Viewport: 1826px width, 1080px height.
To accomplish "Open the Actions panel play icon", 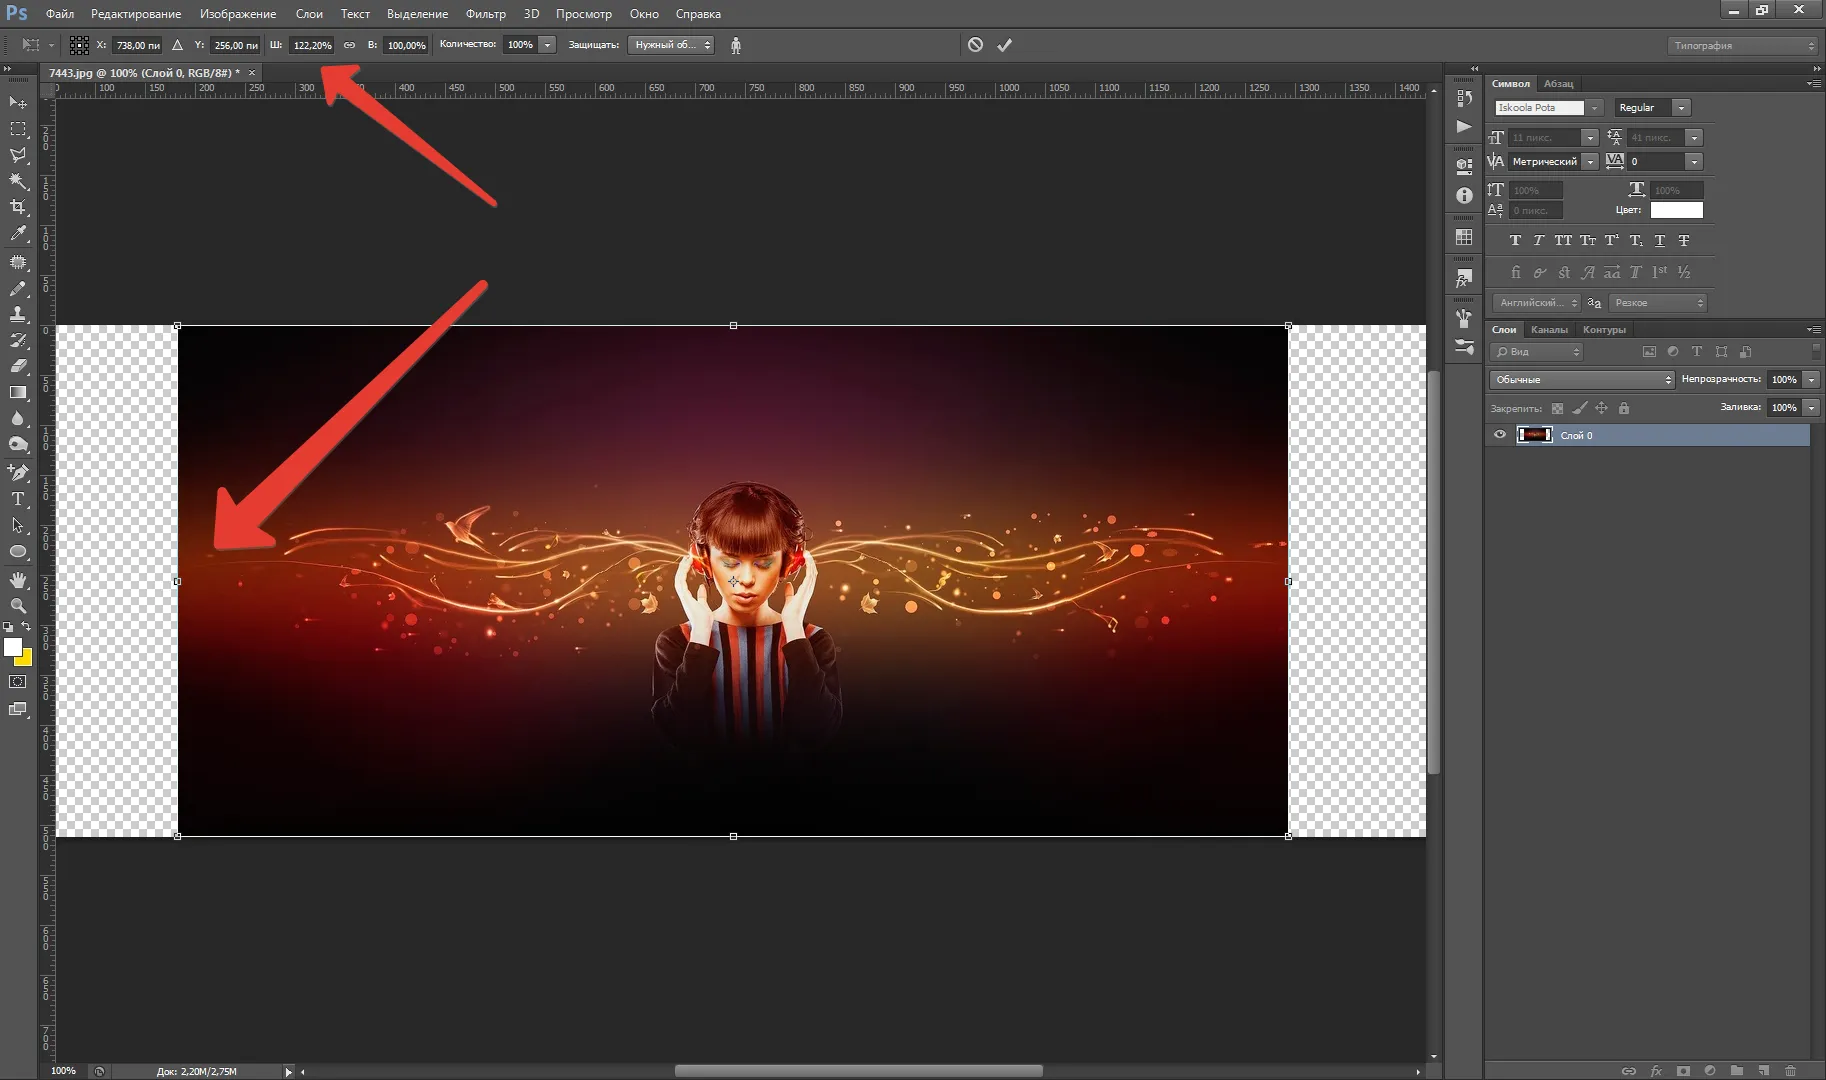I will tap(1464, 126).
